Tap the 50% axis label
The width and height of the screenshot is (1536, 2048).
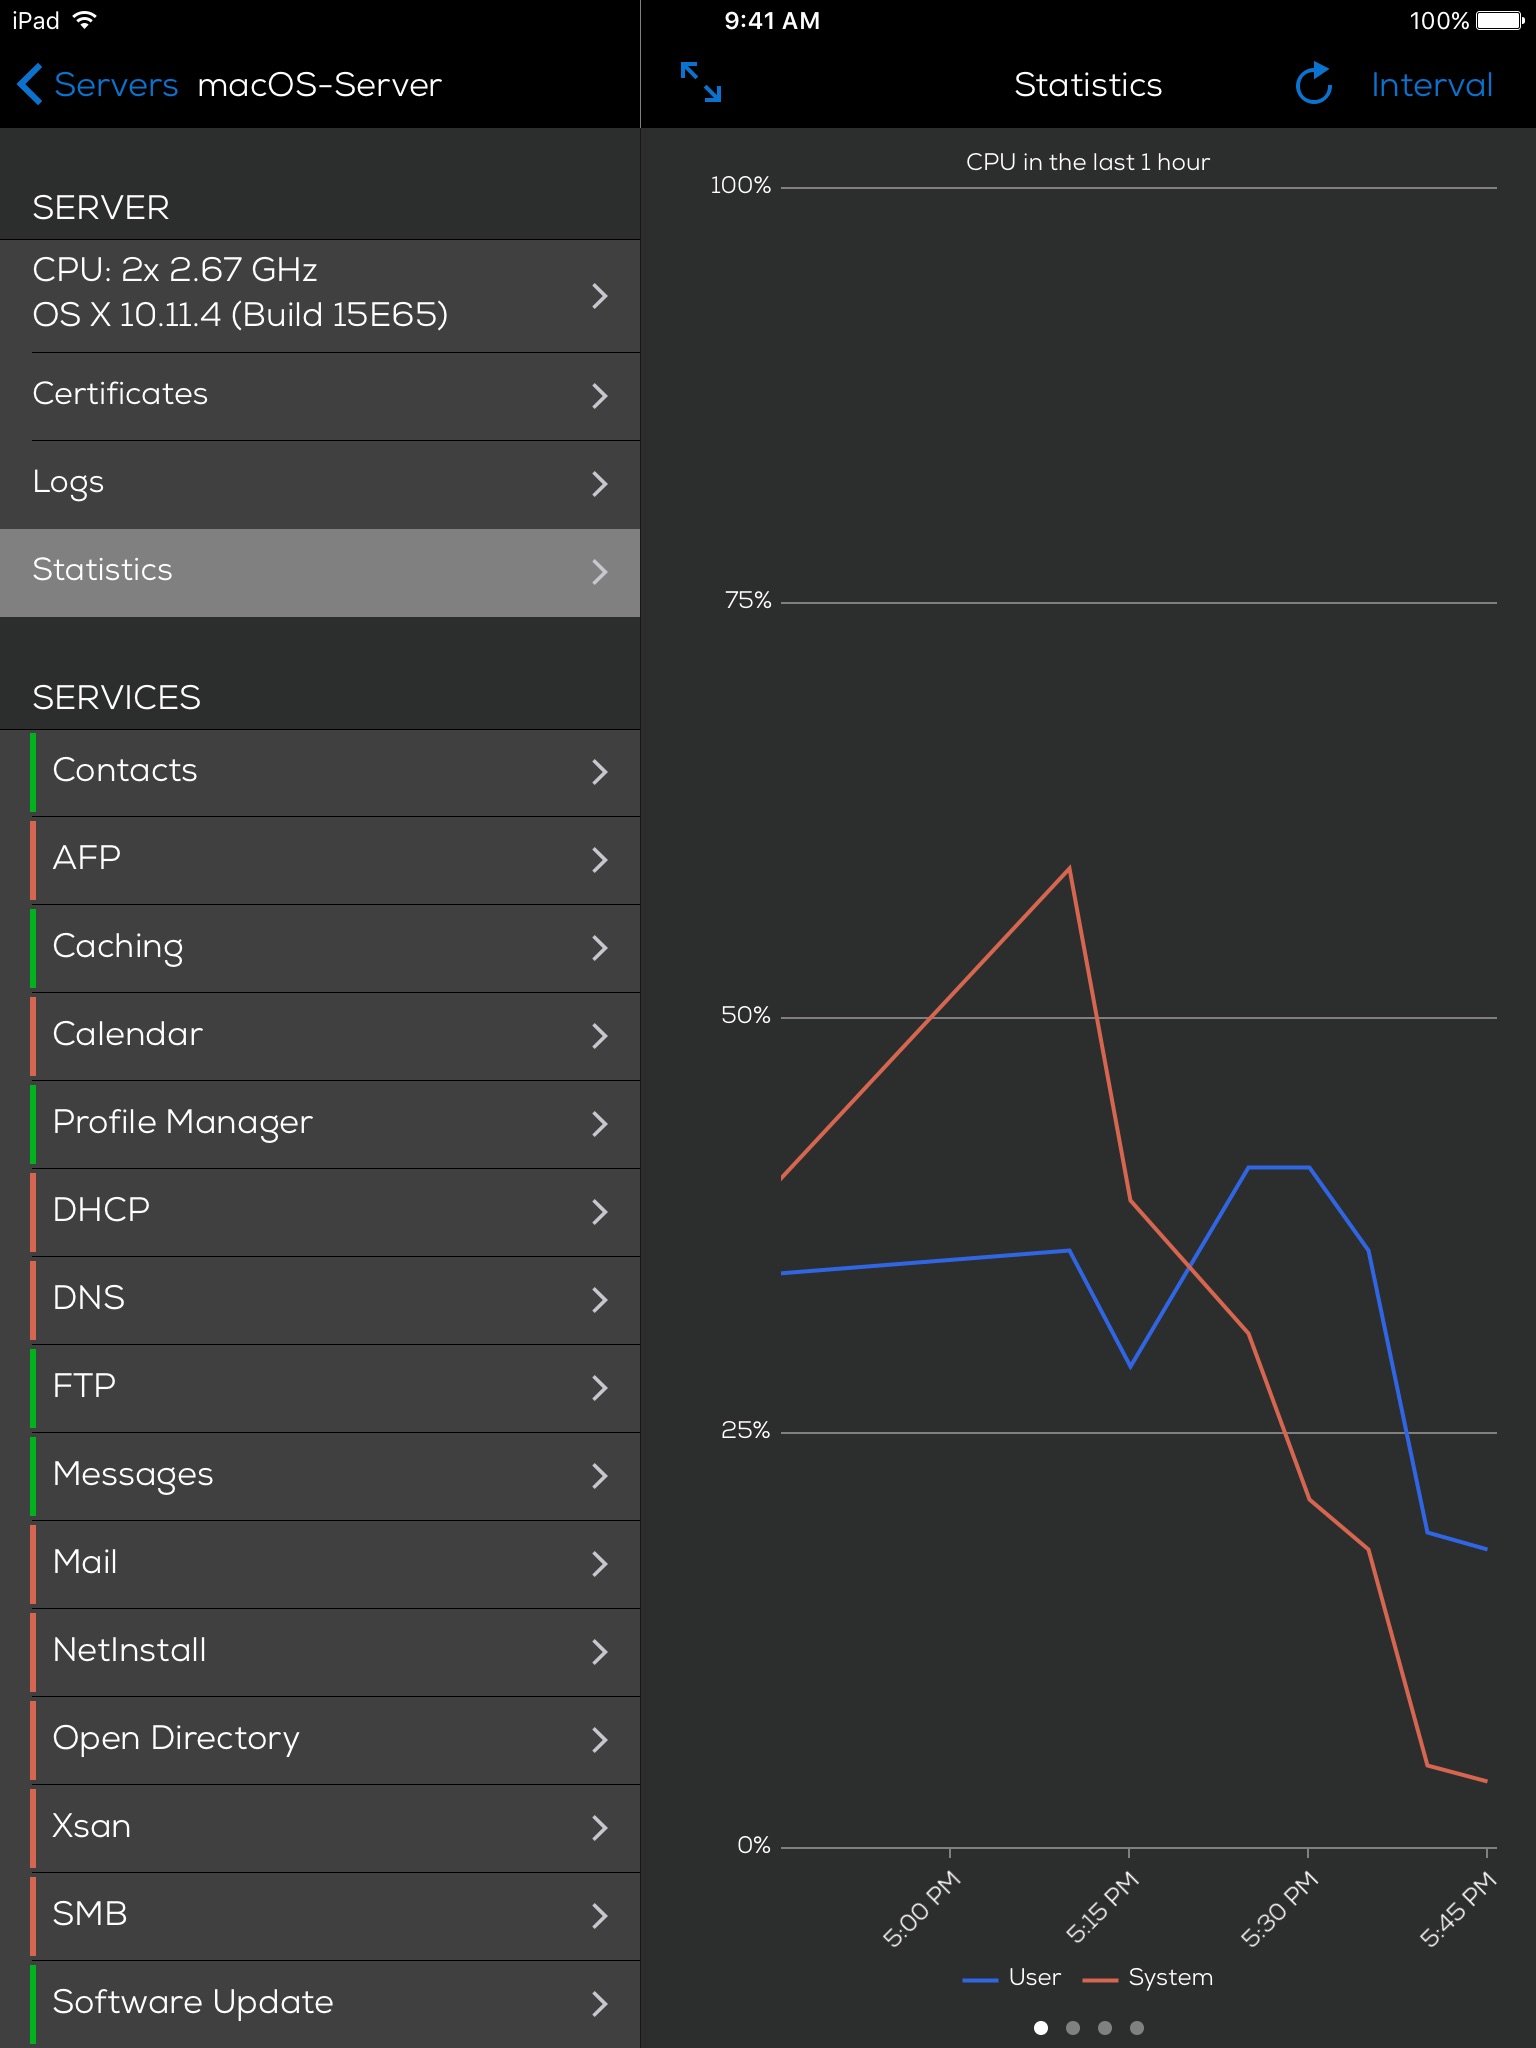tap(746, 1016)
